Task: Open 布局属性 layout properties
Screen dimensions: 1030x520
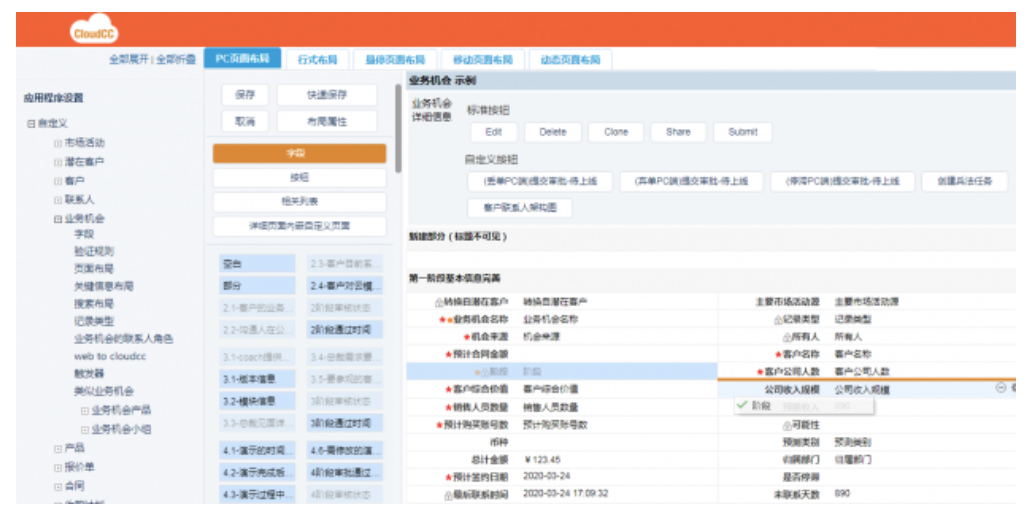Action: (326, 121)
